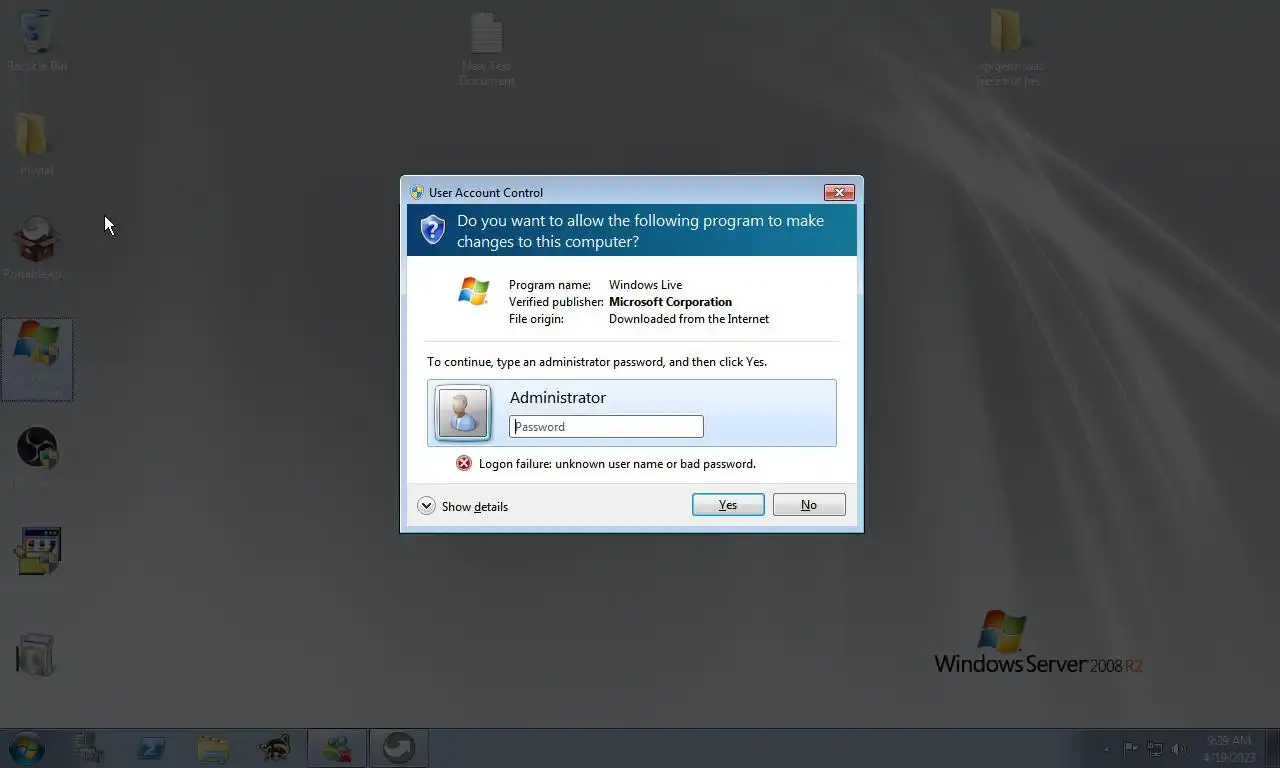This screenshot has height=768, width=1280.
Task: Select the New Text Document desktop icon
Action: tap(487, 49)
